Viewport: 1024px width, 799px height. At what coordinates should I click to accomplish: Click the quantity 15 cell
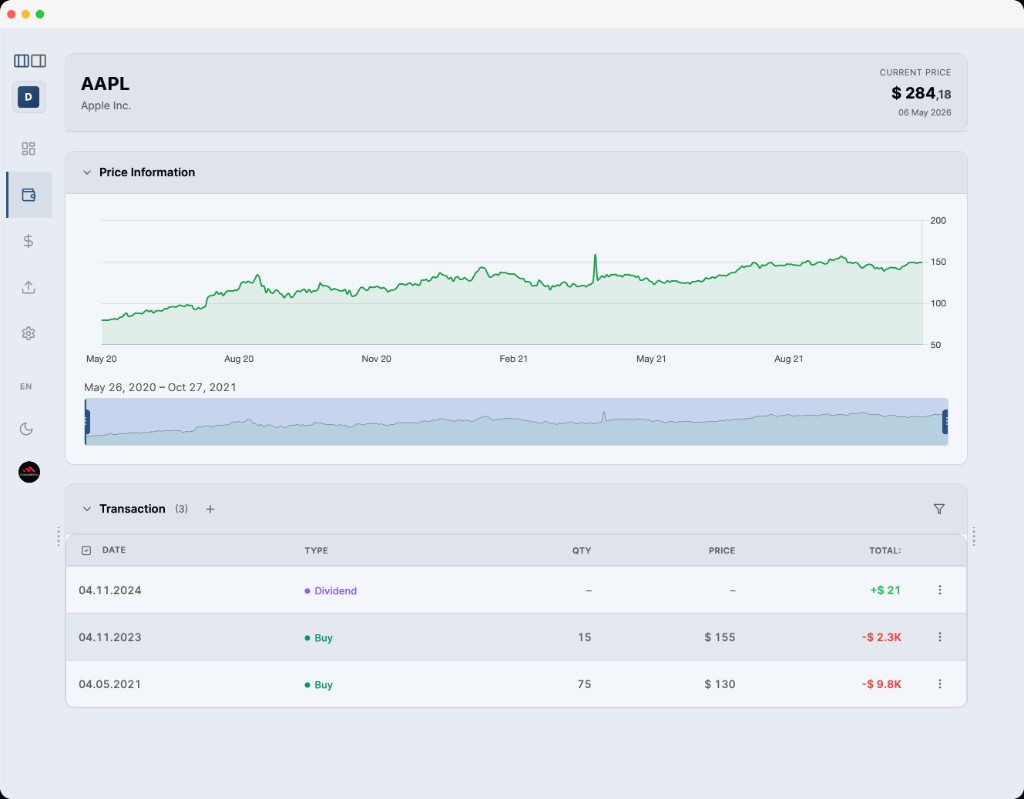click(584, 638)
